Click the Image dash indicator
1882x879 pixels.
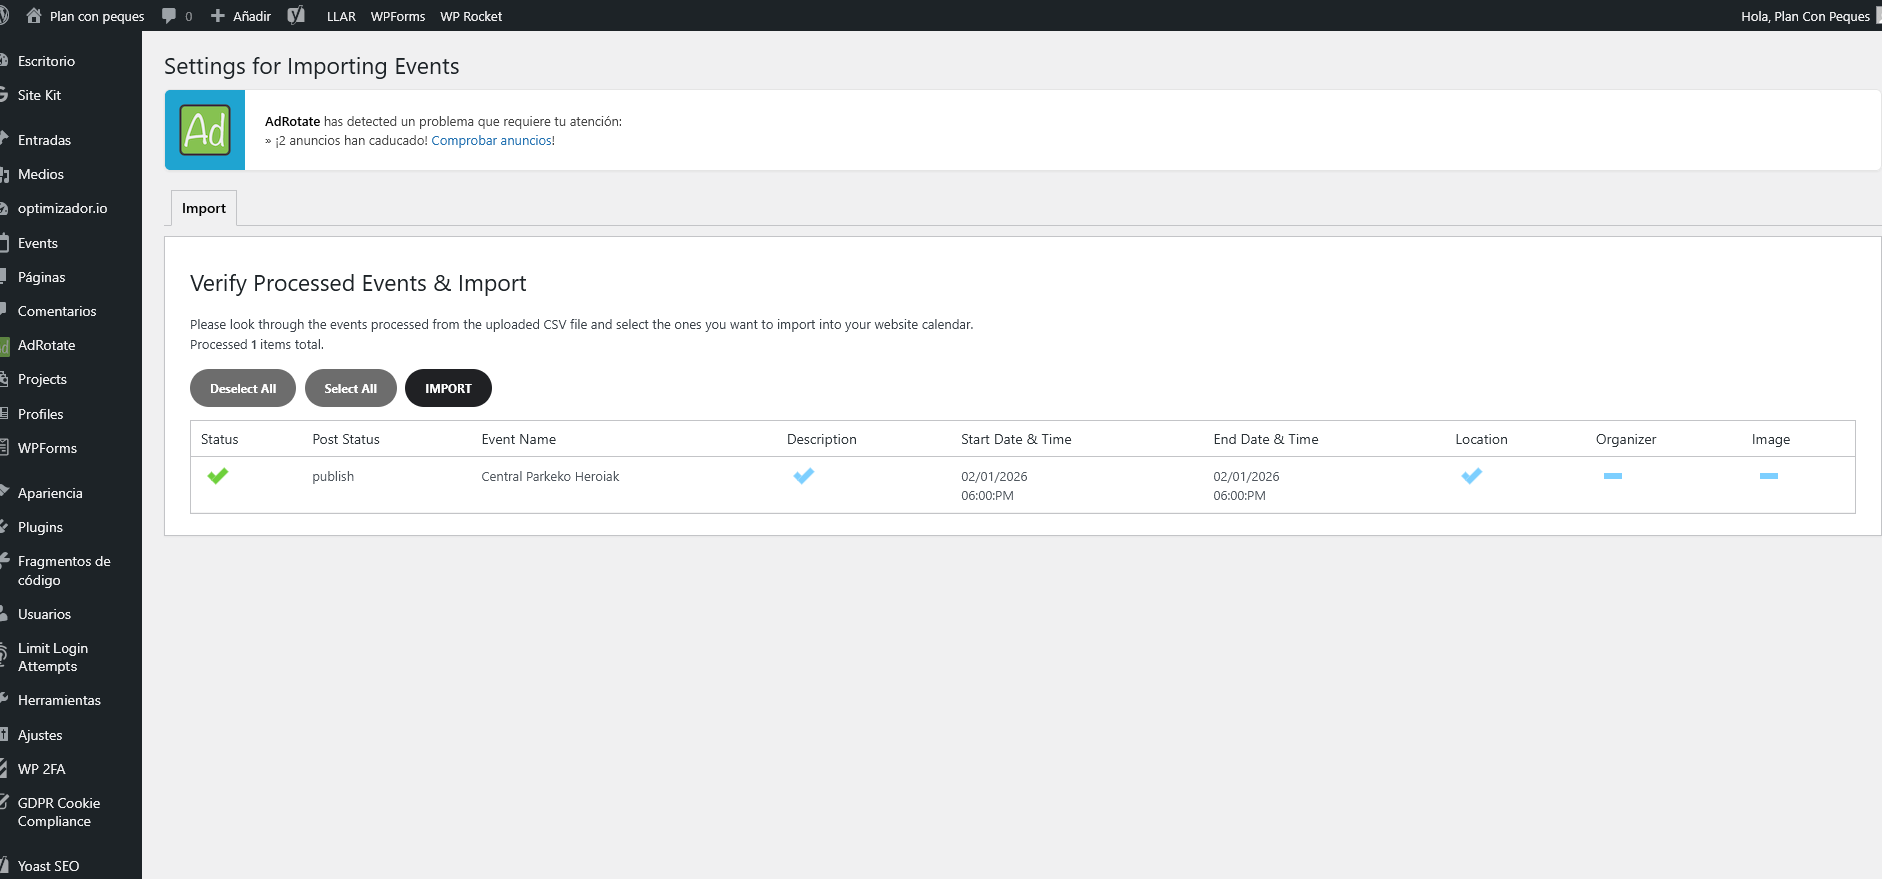(x=1768, y=476)
